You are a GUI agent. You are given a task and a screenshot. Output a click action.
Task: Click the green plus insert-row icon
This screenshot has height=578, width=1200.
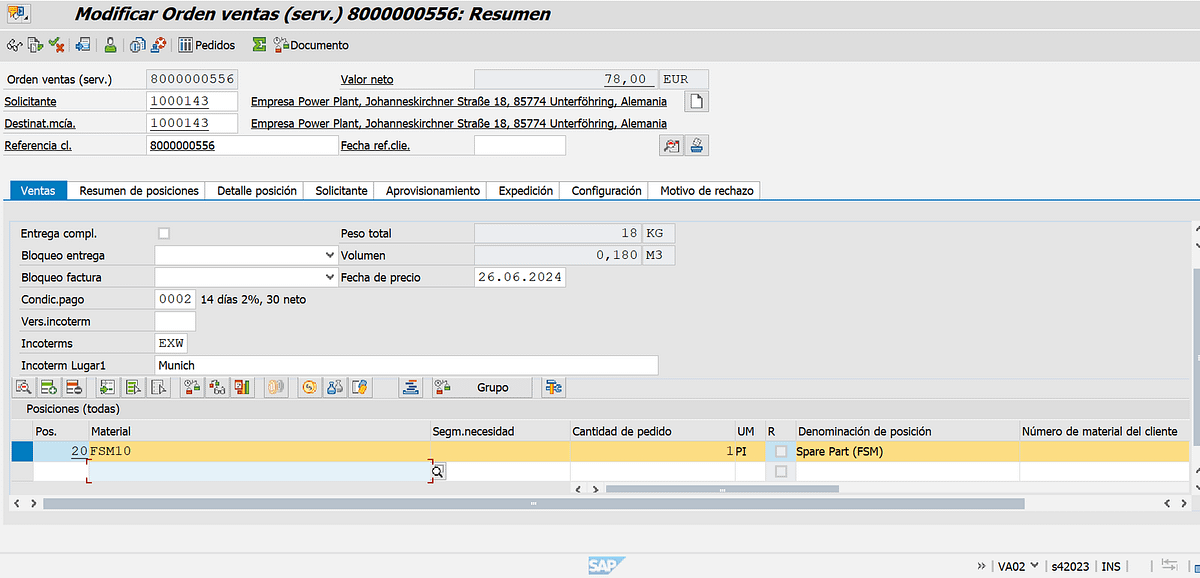click(48, 387)
